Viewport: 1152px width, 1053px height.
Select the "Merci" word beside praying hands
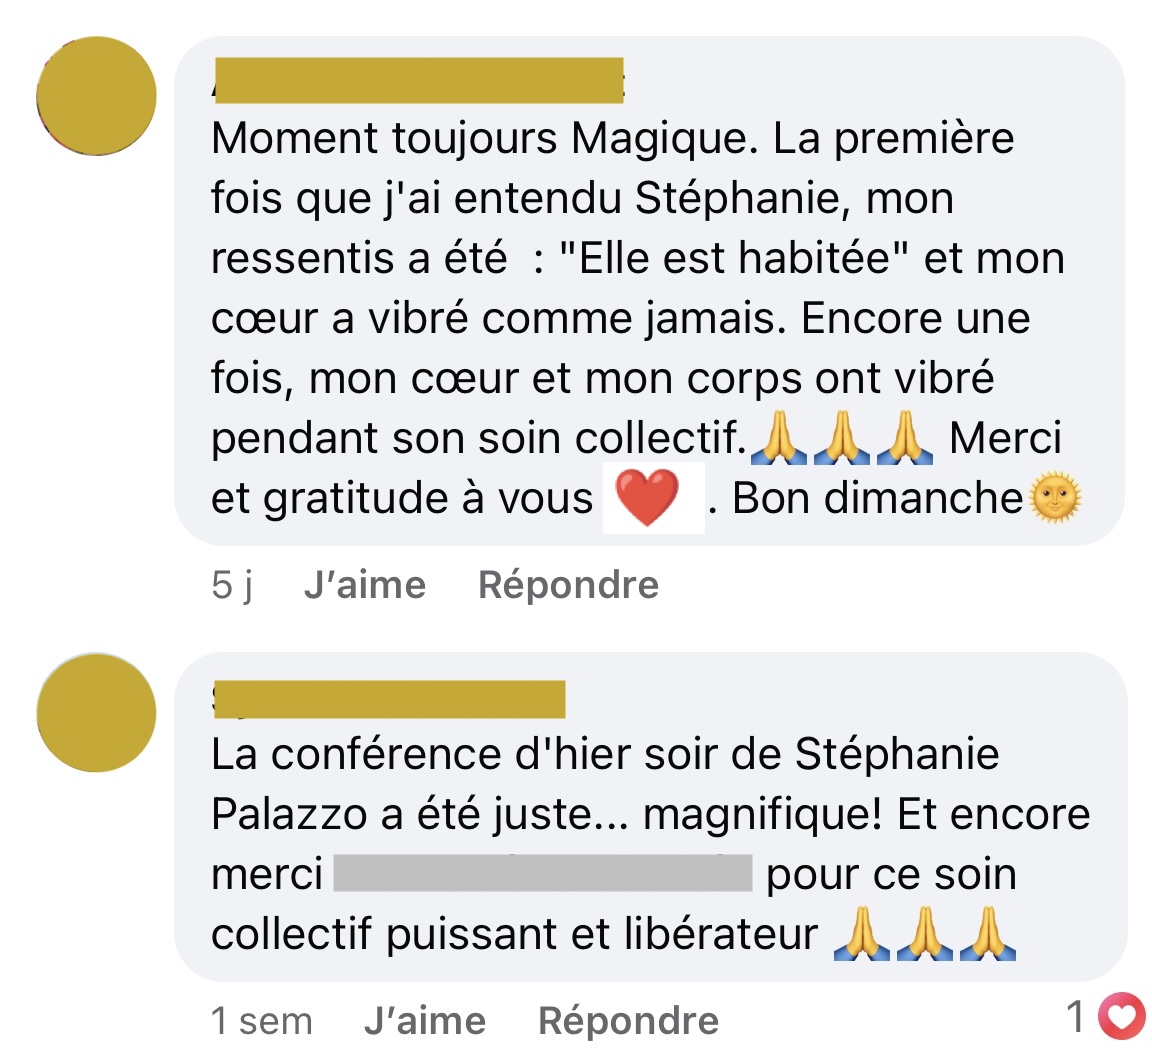(1006, 438)
